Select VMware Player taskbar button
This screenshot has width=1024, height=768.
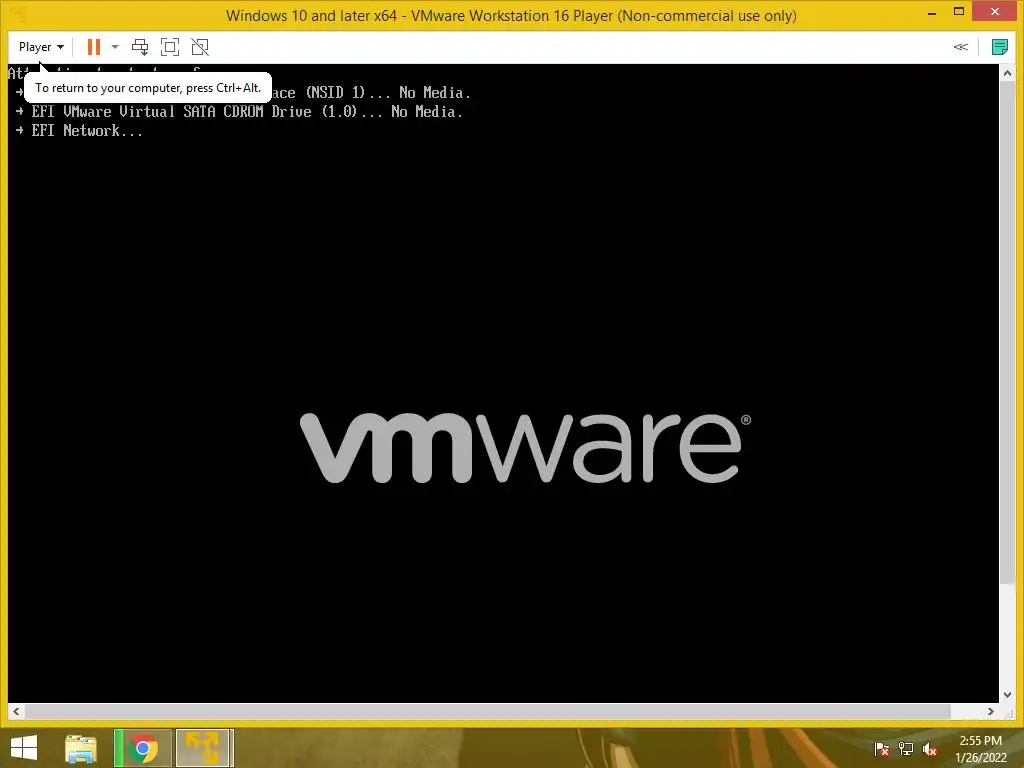click(x=204, y=748)
